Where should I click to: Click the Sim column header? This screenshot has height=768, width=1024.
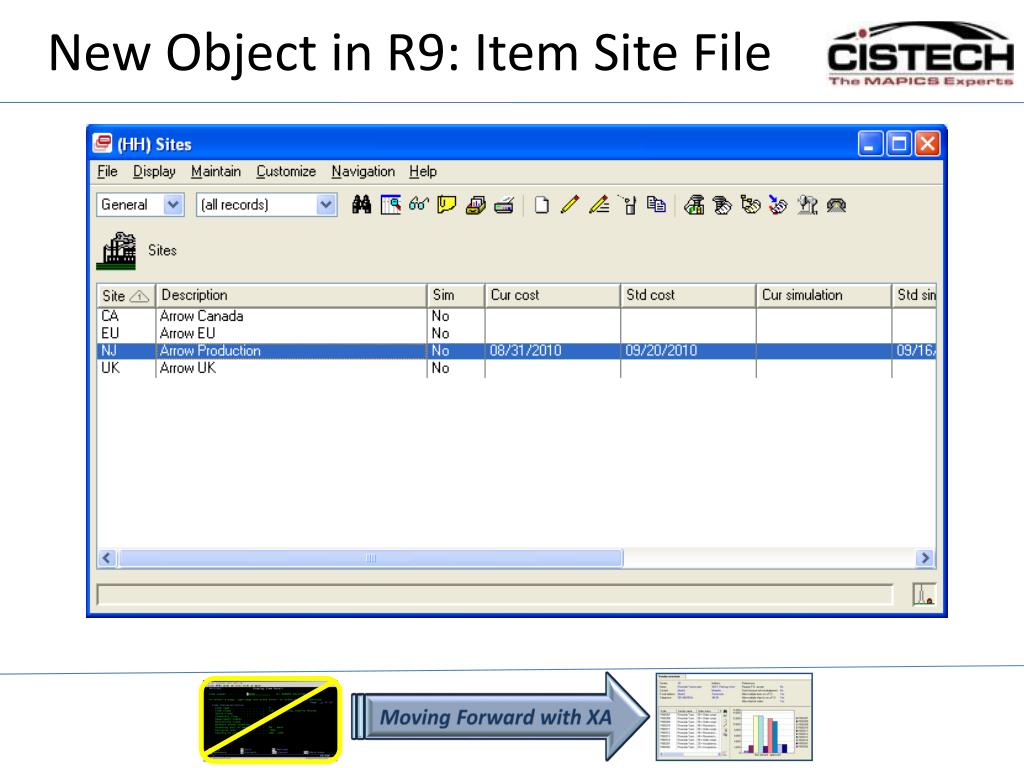click(456, 295)
